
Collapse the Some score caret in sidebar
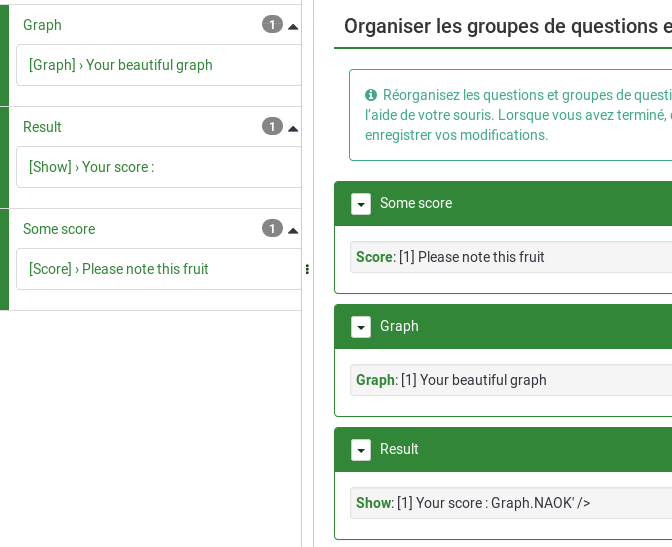(x=293, y=230)
